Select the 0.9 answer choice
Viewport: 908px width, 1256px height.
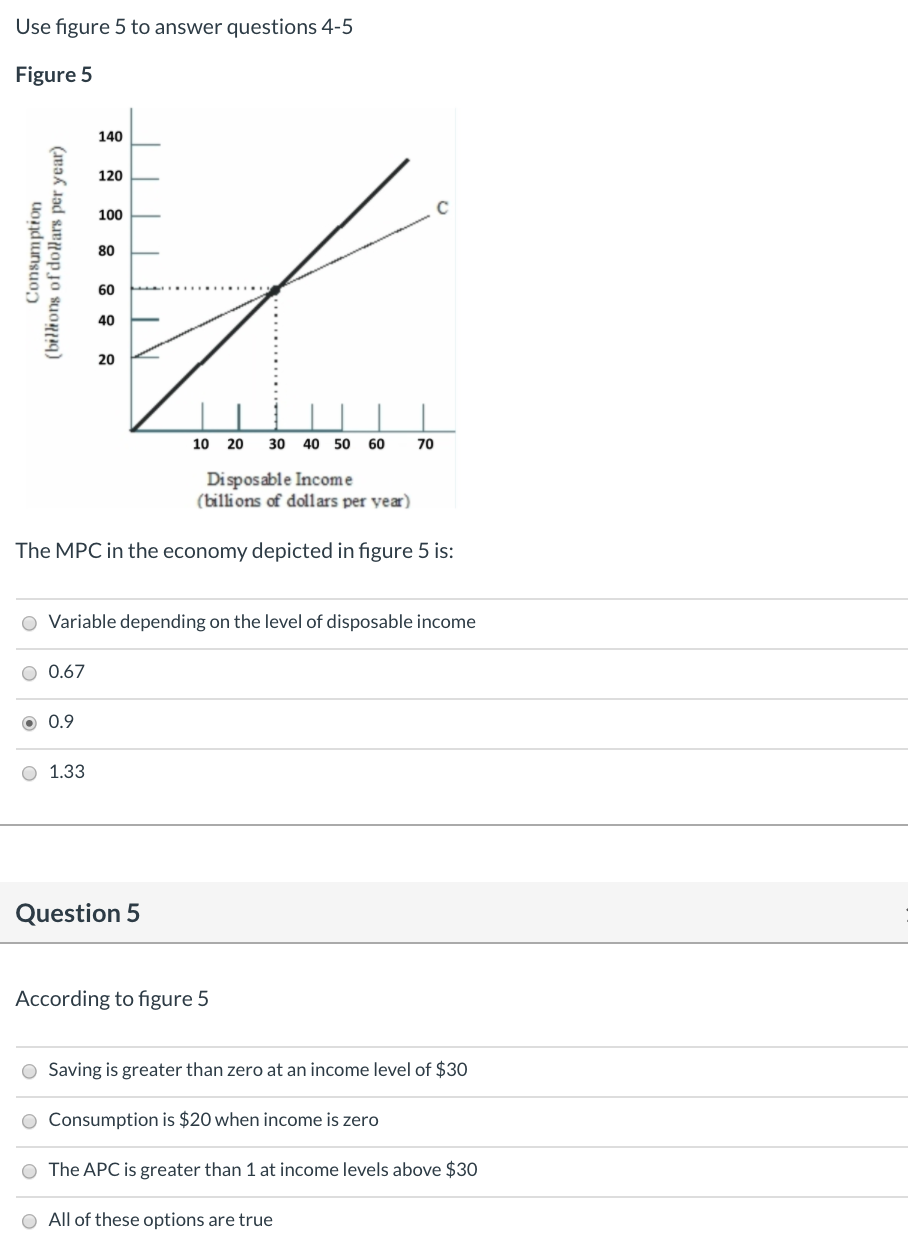click(30, 721)
